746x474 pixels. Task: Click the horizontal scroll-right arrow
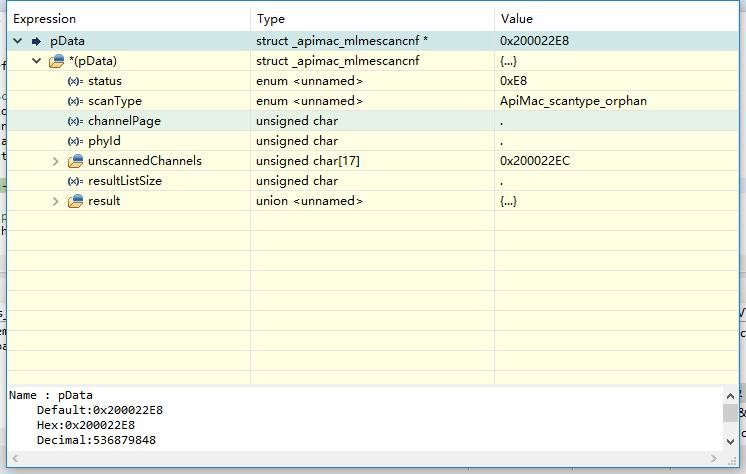tap(714, 459)
